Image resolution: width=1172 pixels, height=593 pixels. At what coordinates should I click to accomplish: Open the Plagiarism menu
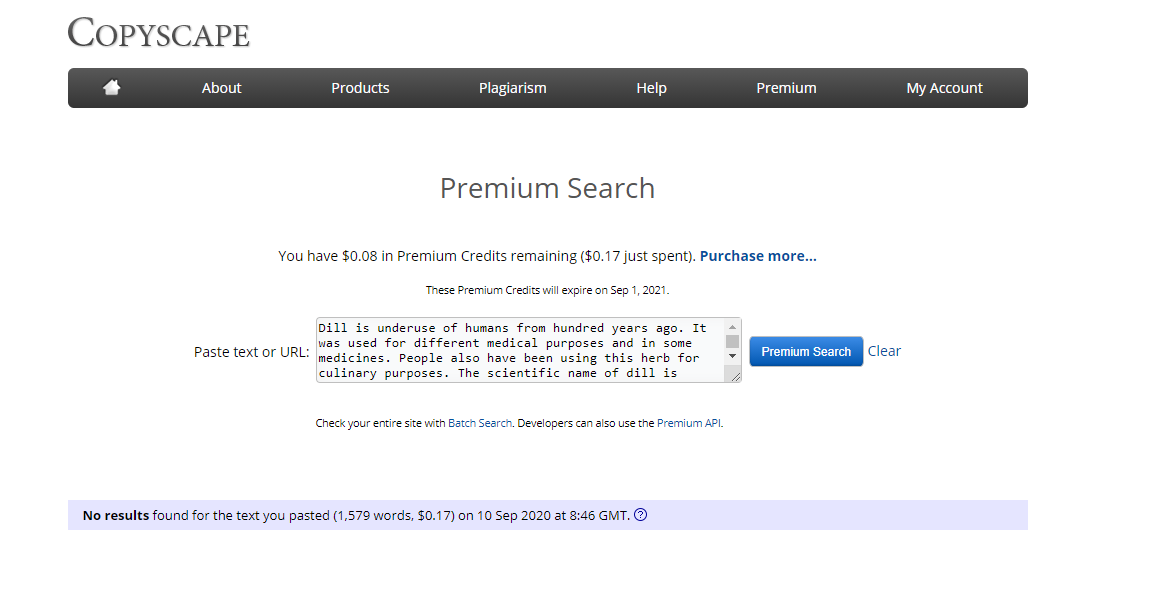point(513,88)
